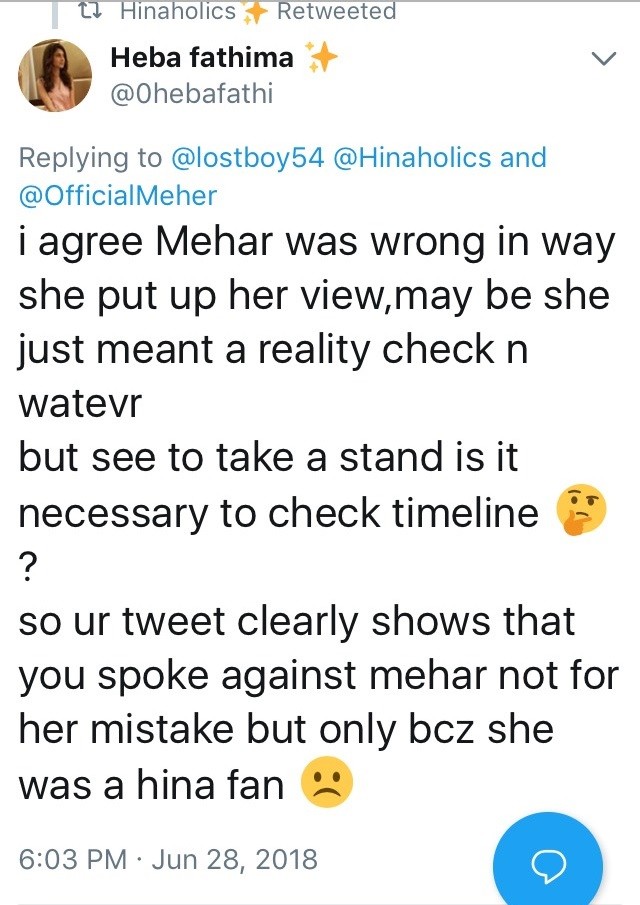Tap the thinking face emoji
The width and height of the screenshot is (640, 905).
(x=581, y=510)
